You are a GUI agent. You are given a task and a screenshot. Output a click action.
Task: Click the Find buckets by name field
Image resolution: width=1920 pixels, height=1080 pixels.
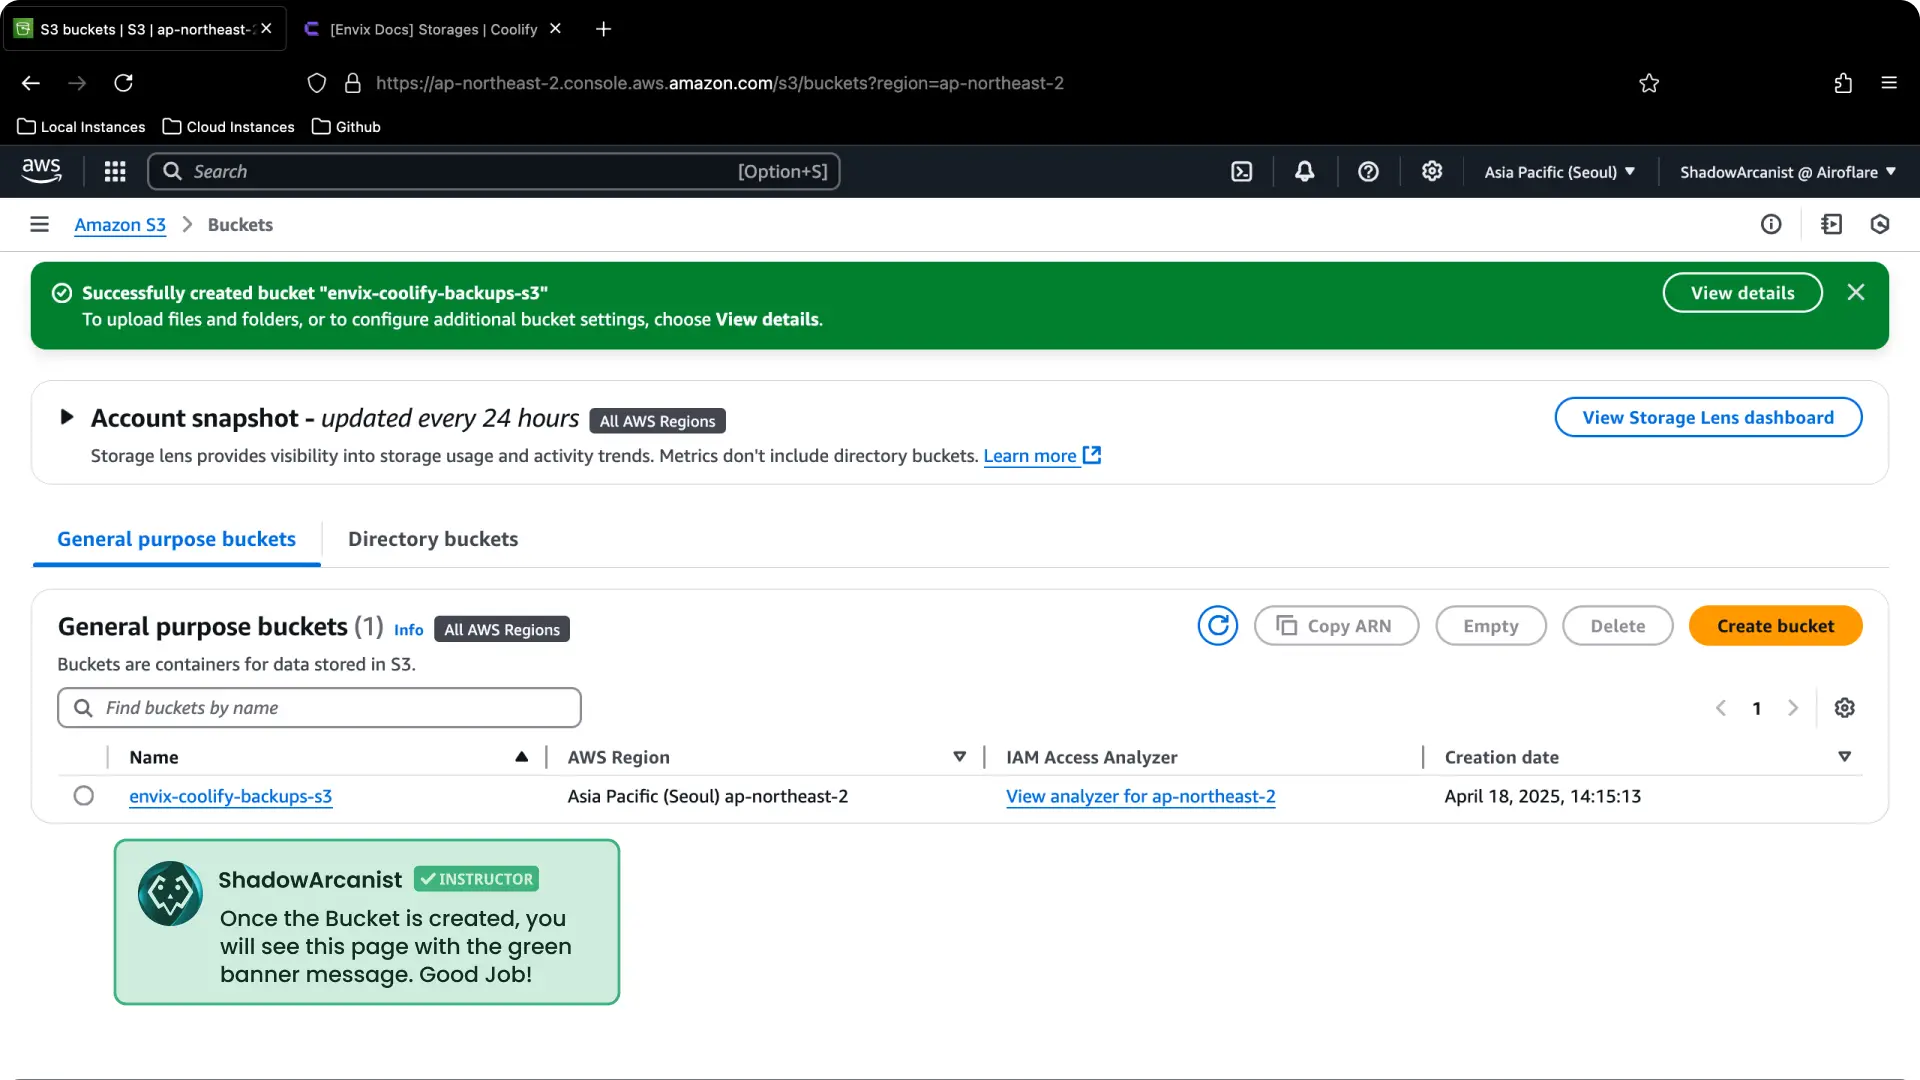[318, 707]
